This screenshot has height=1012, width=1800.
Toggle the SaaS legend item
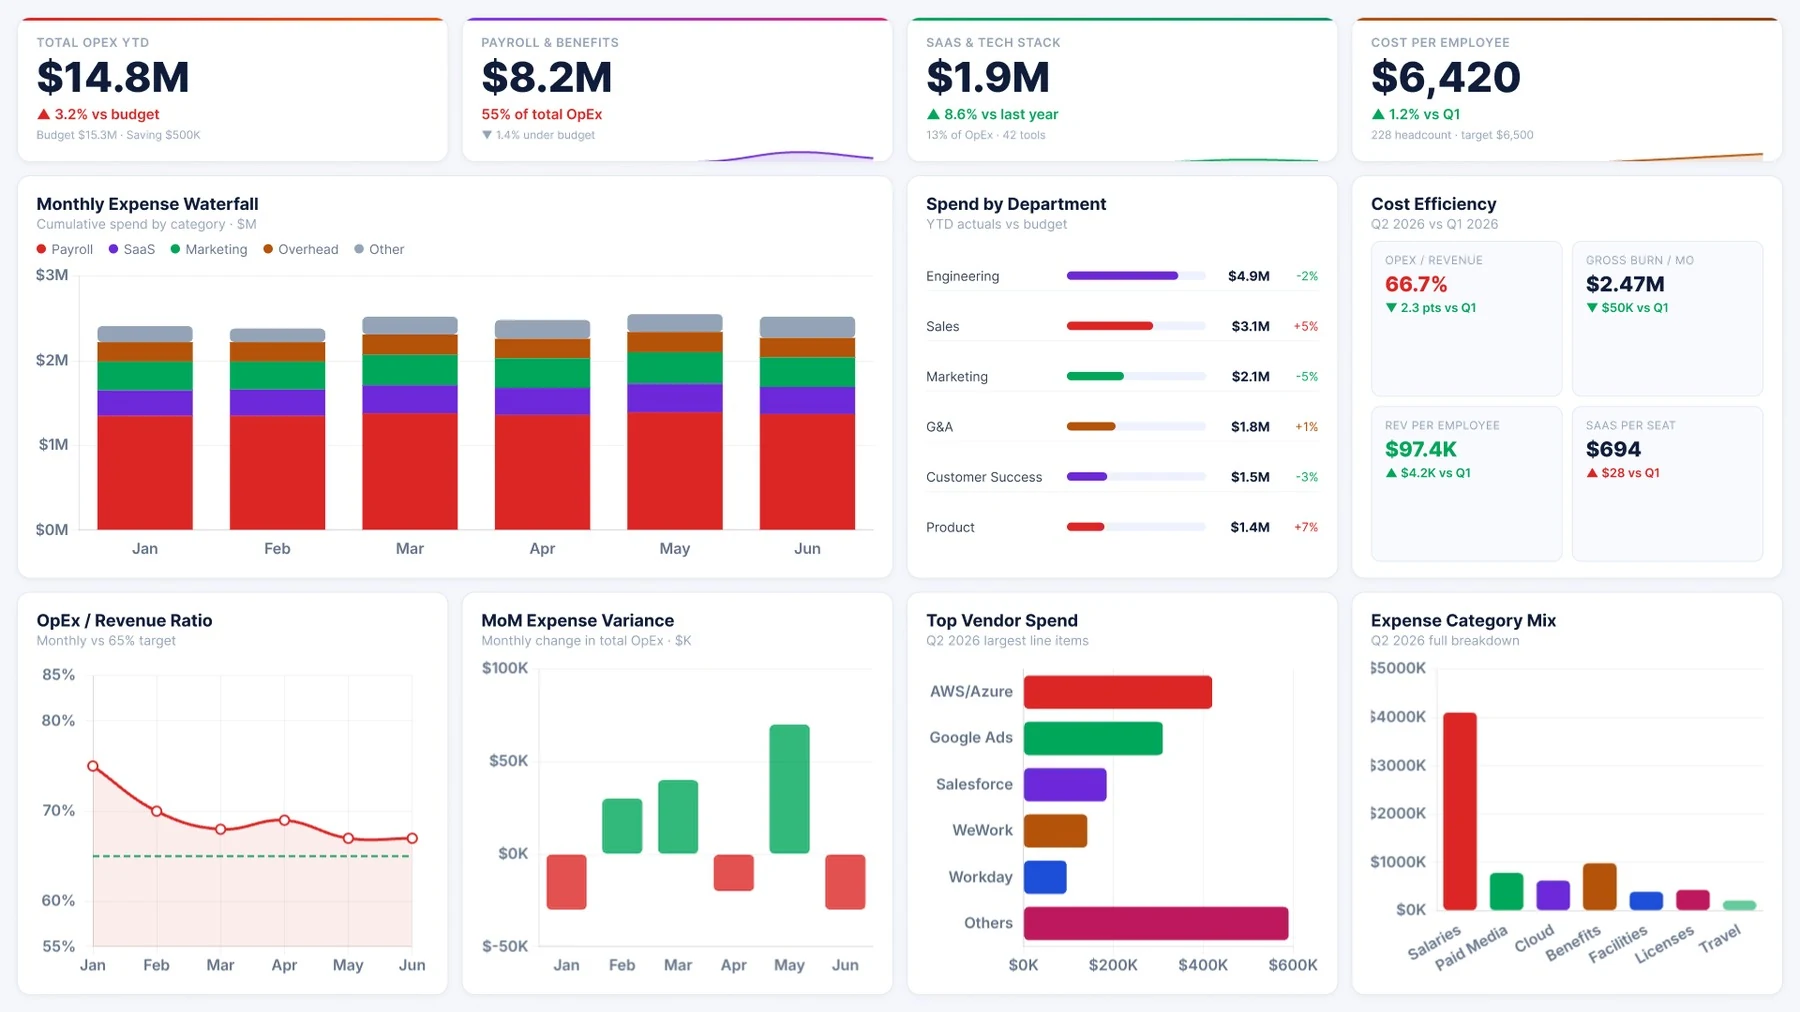(132, 249)
